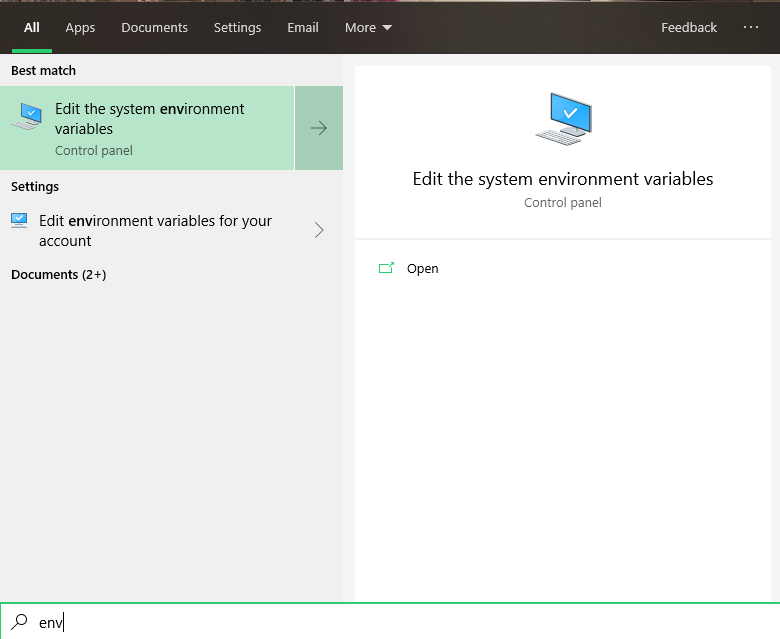Expand the account environment variables result chevron
The width and height of the screenshot is (780, 639).
[319, 230]
